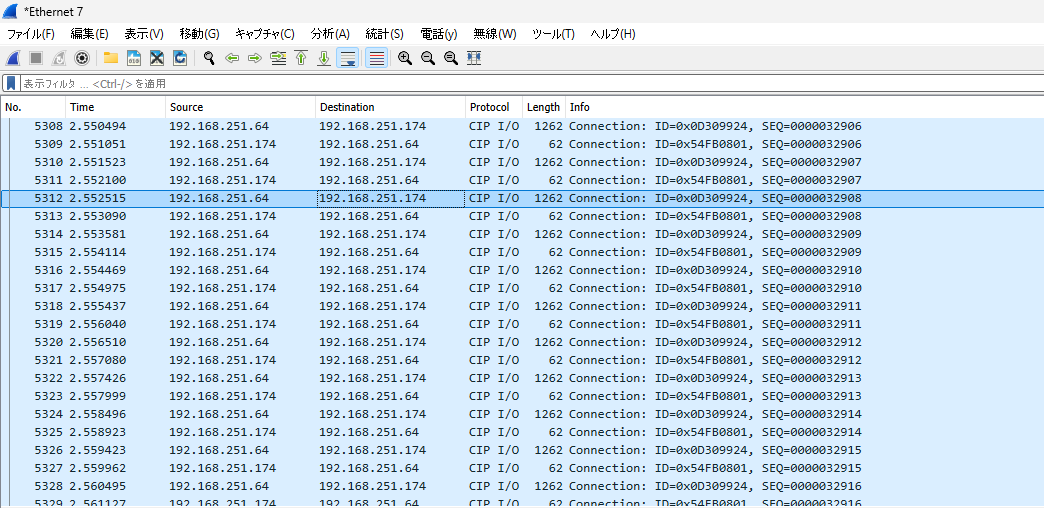The width and height of the screenshot is (1044, 508).
Task: Open the 分析(A) menu
Action: coord(330,34)
